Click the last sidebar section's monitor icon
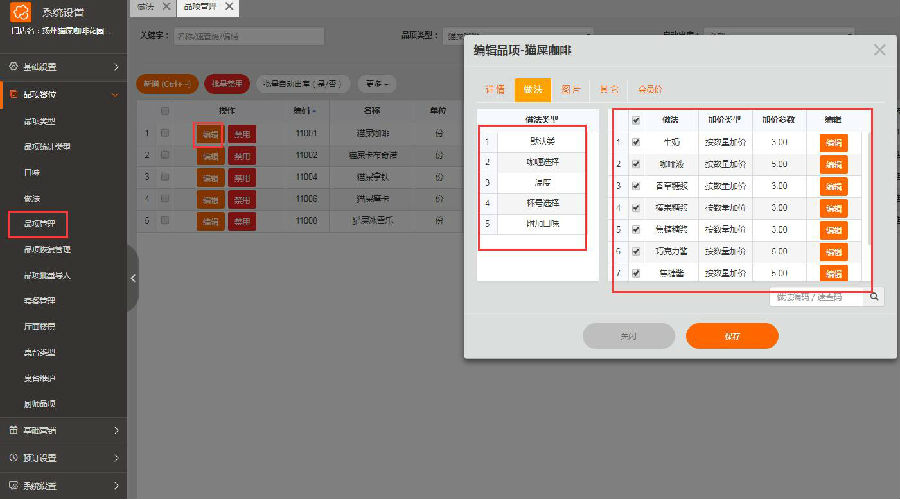Viewport: 900px width, 499px height. coord(13,486)
